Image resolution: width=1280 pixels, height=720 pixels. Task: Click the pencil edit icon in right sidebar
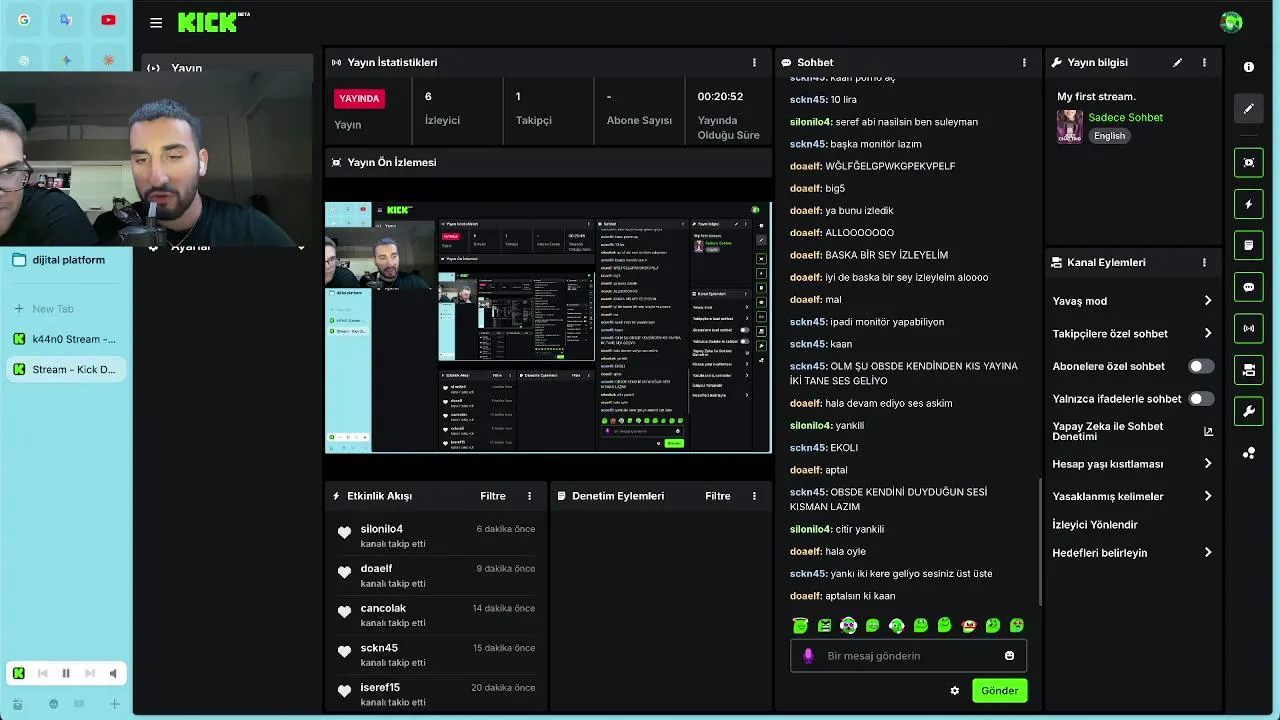pyautogui.click(x=1249, y=108)
